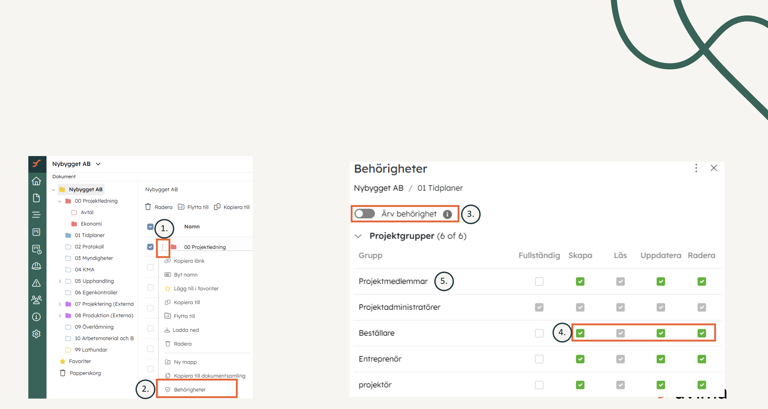Open the warning triangle sidebar icon

tap(37, 283)
